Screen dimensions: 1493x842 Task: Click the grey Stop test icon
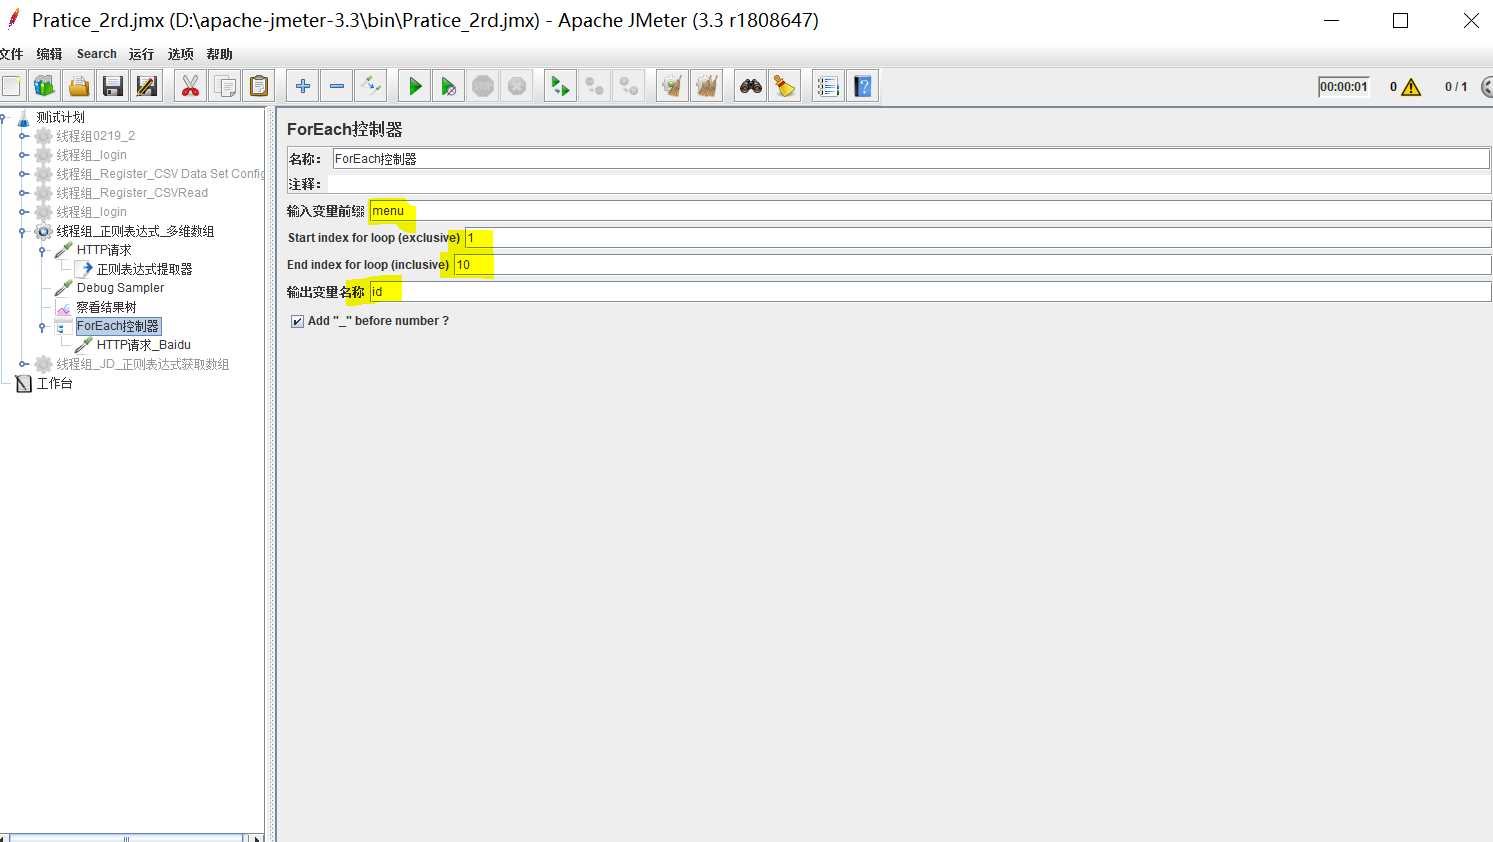tap(483, 87)
